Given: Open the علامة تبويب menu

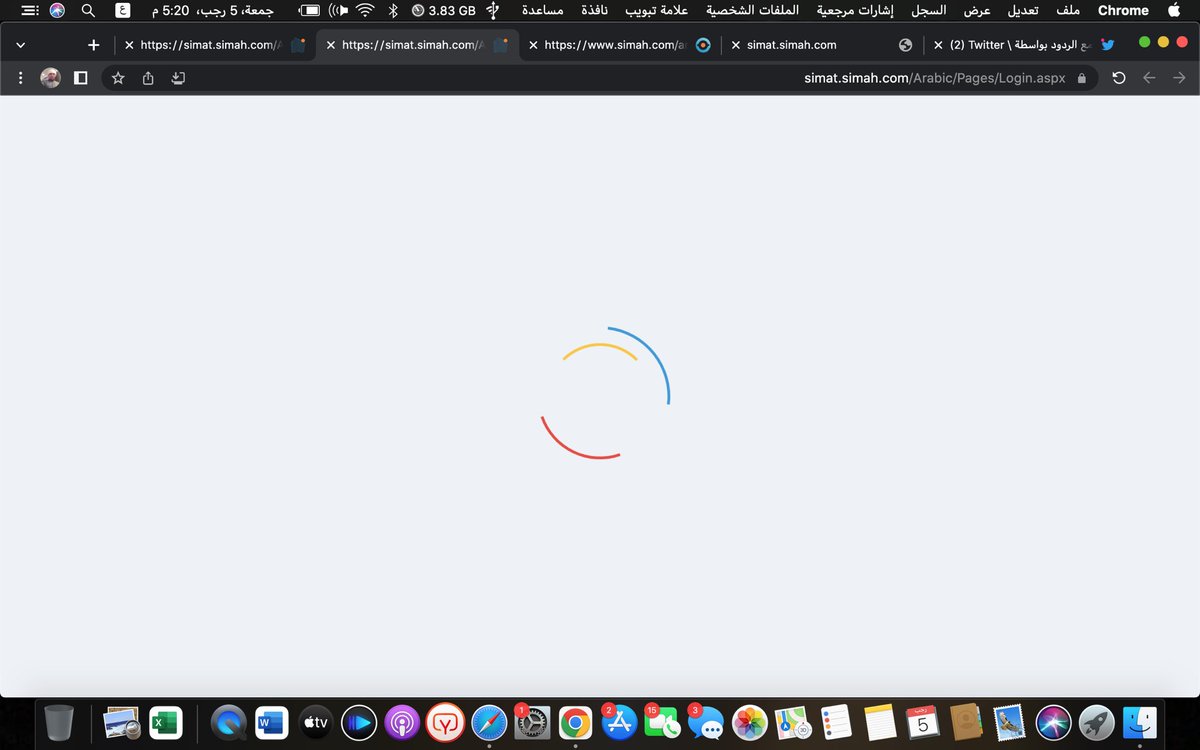Looking at the screenshot, I should [657, 10].
